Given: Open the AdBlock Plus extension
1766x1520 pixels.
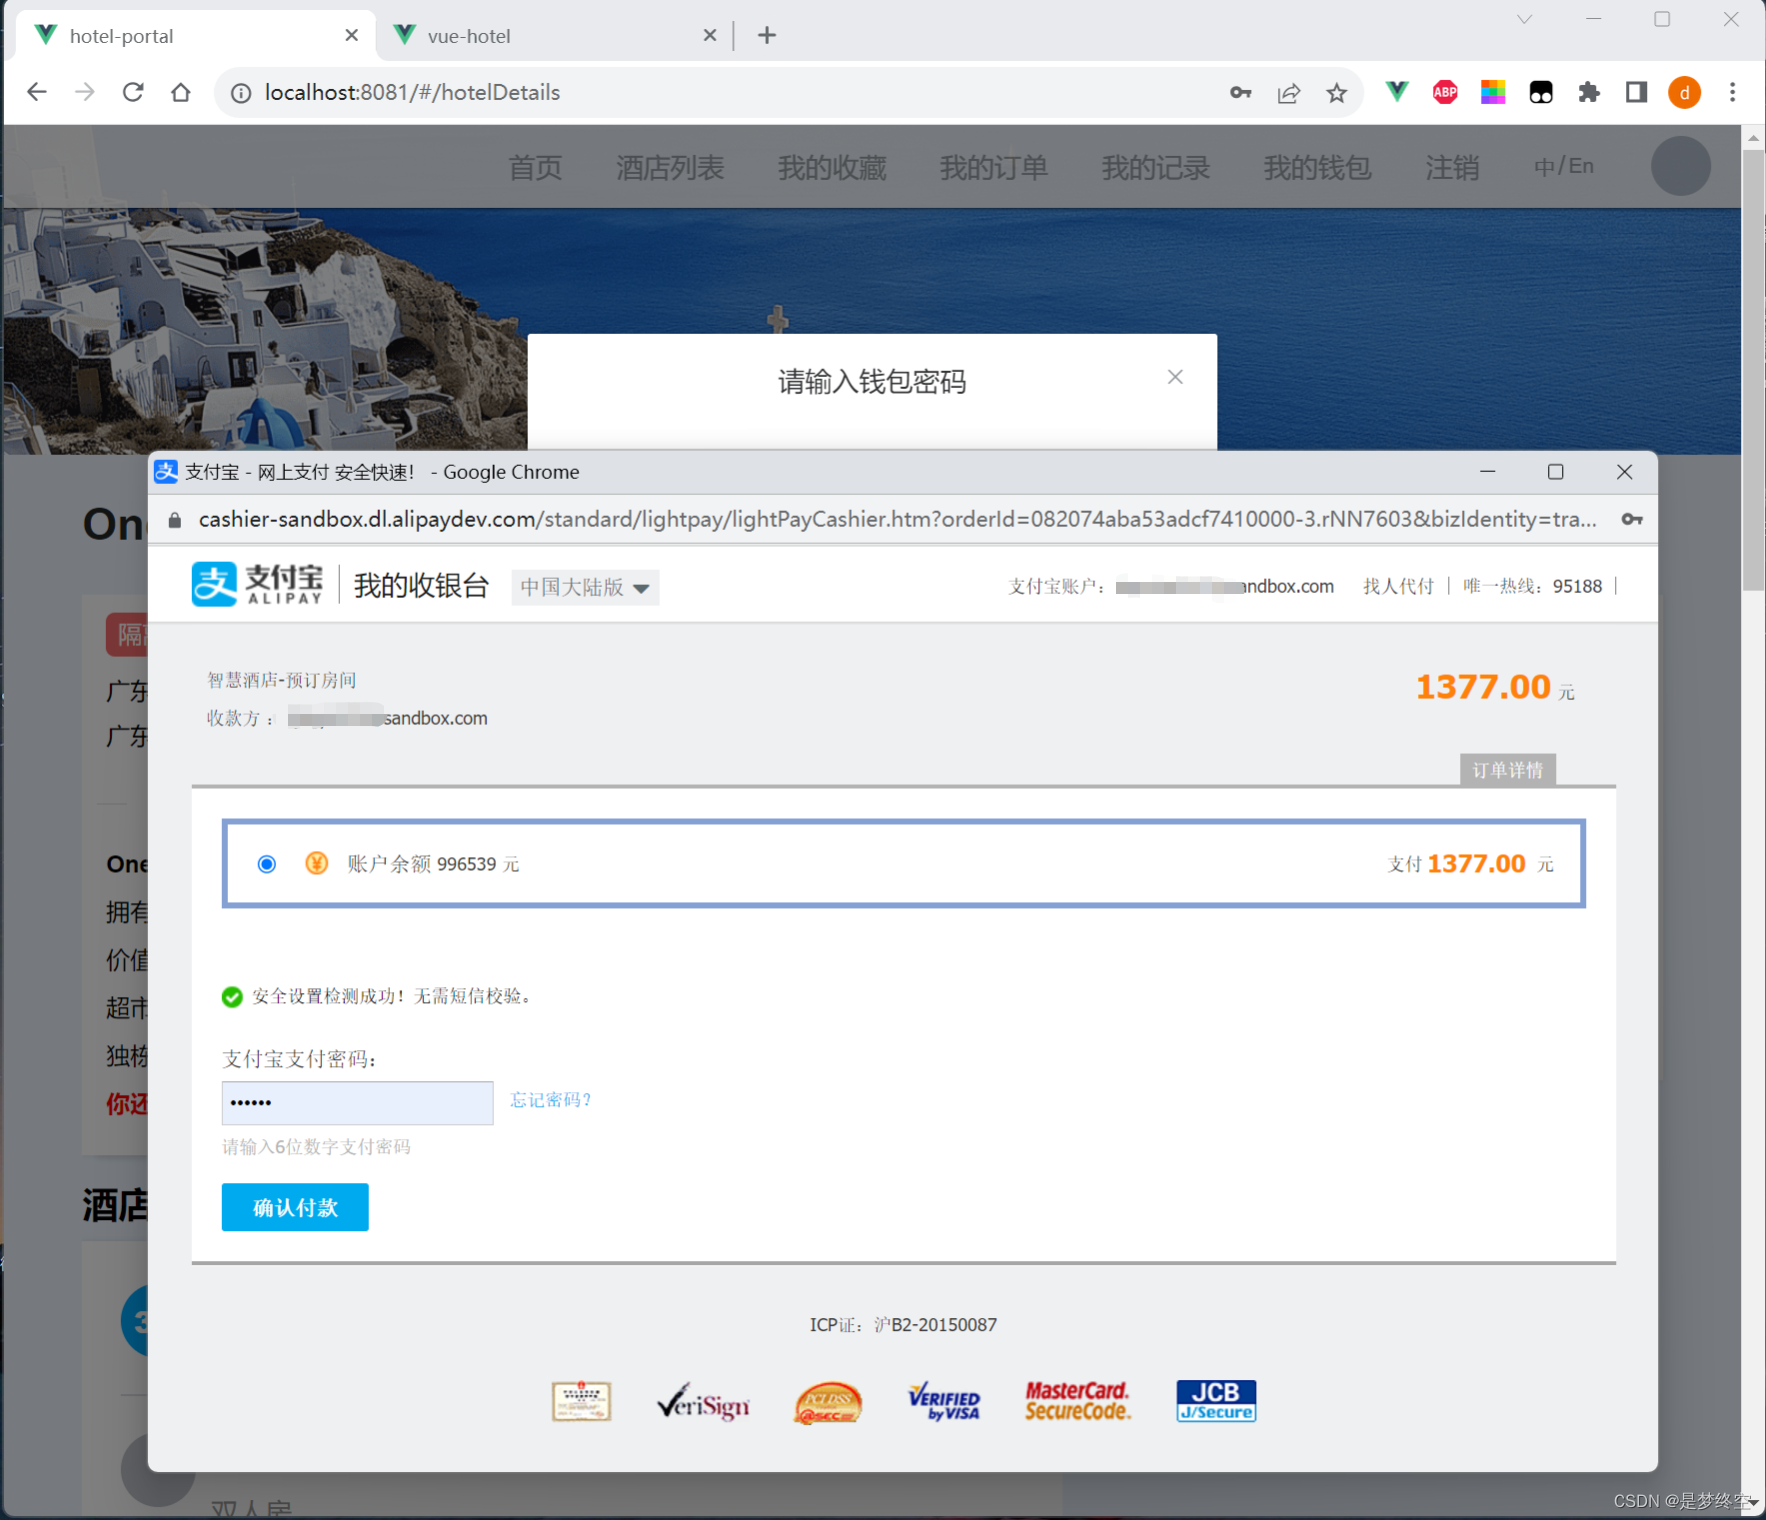Looking at the screenshot, I should coord(1445,92).
